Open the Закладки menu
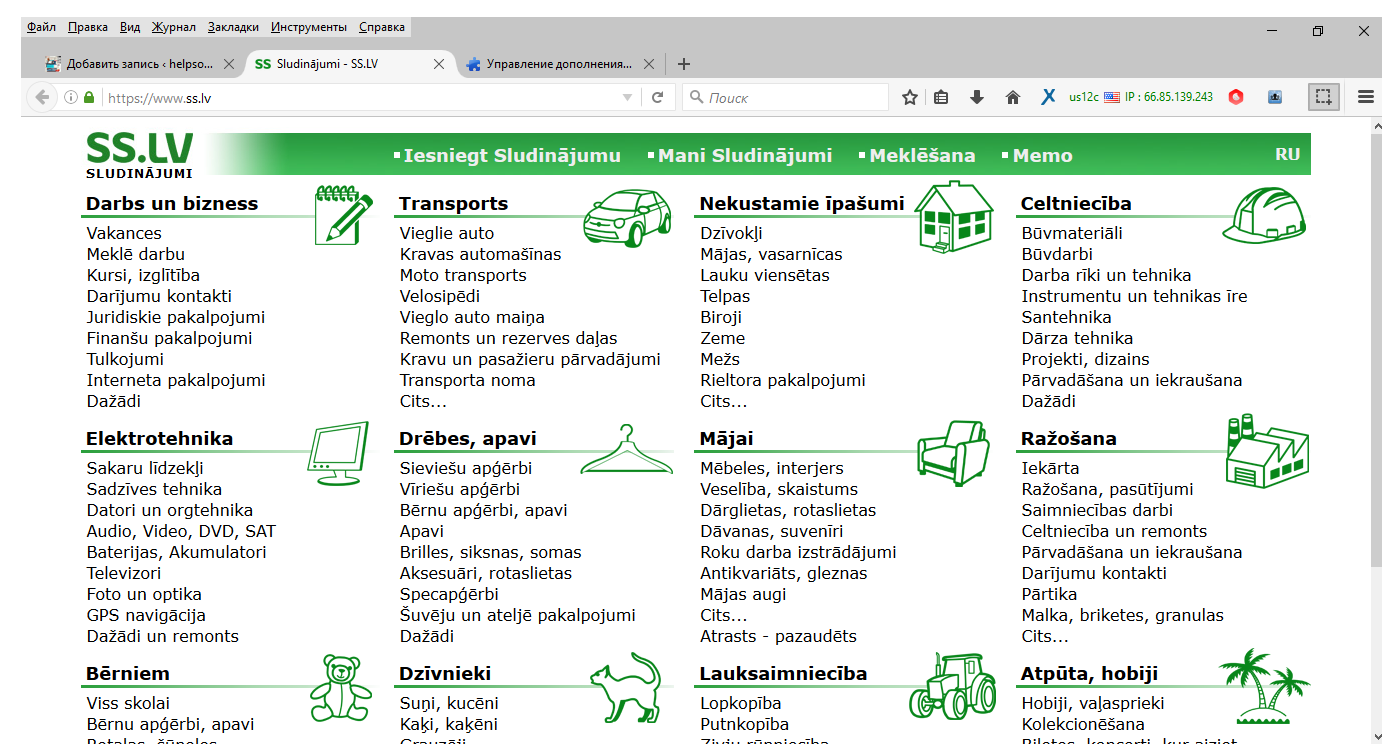This screenshot has height=744, width=1382. pos(235,27)
